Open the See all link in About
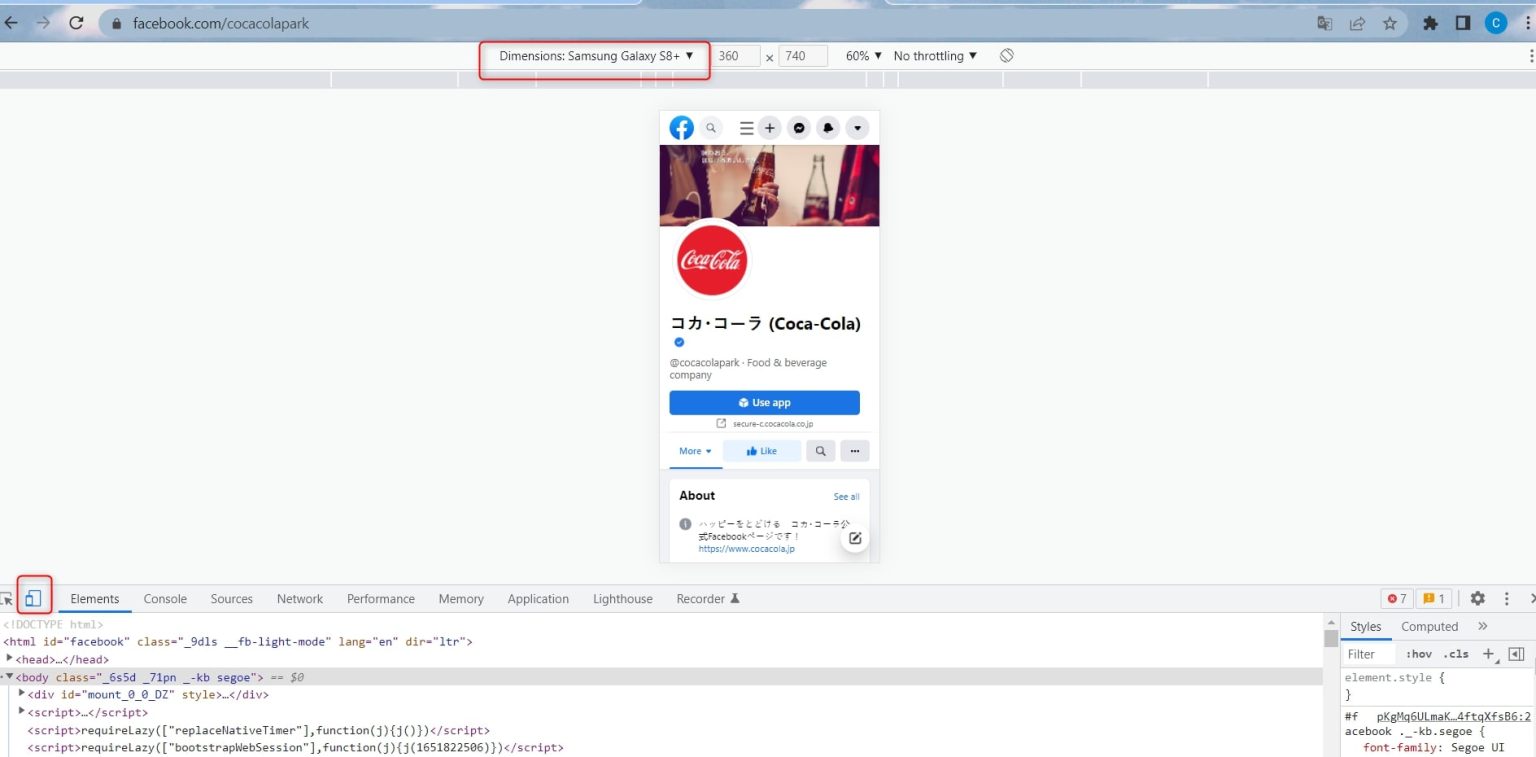 [846, 496]
